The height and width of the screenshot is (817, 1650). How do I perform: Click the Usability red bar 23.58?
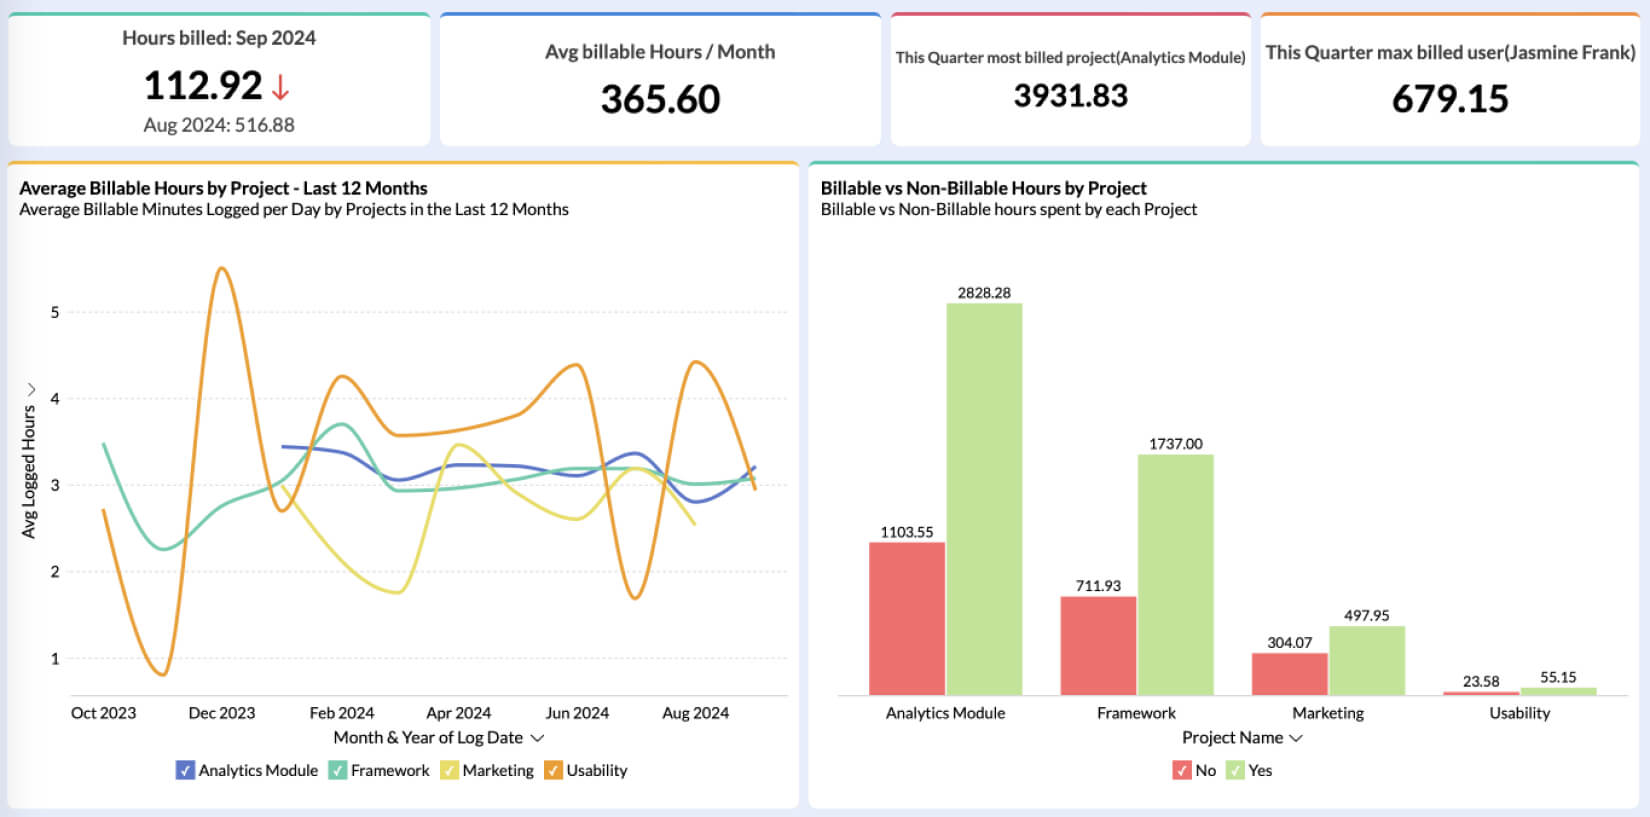(1481, 693)
